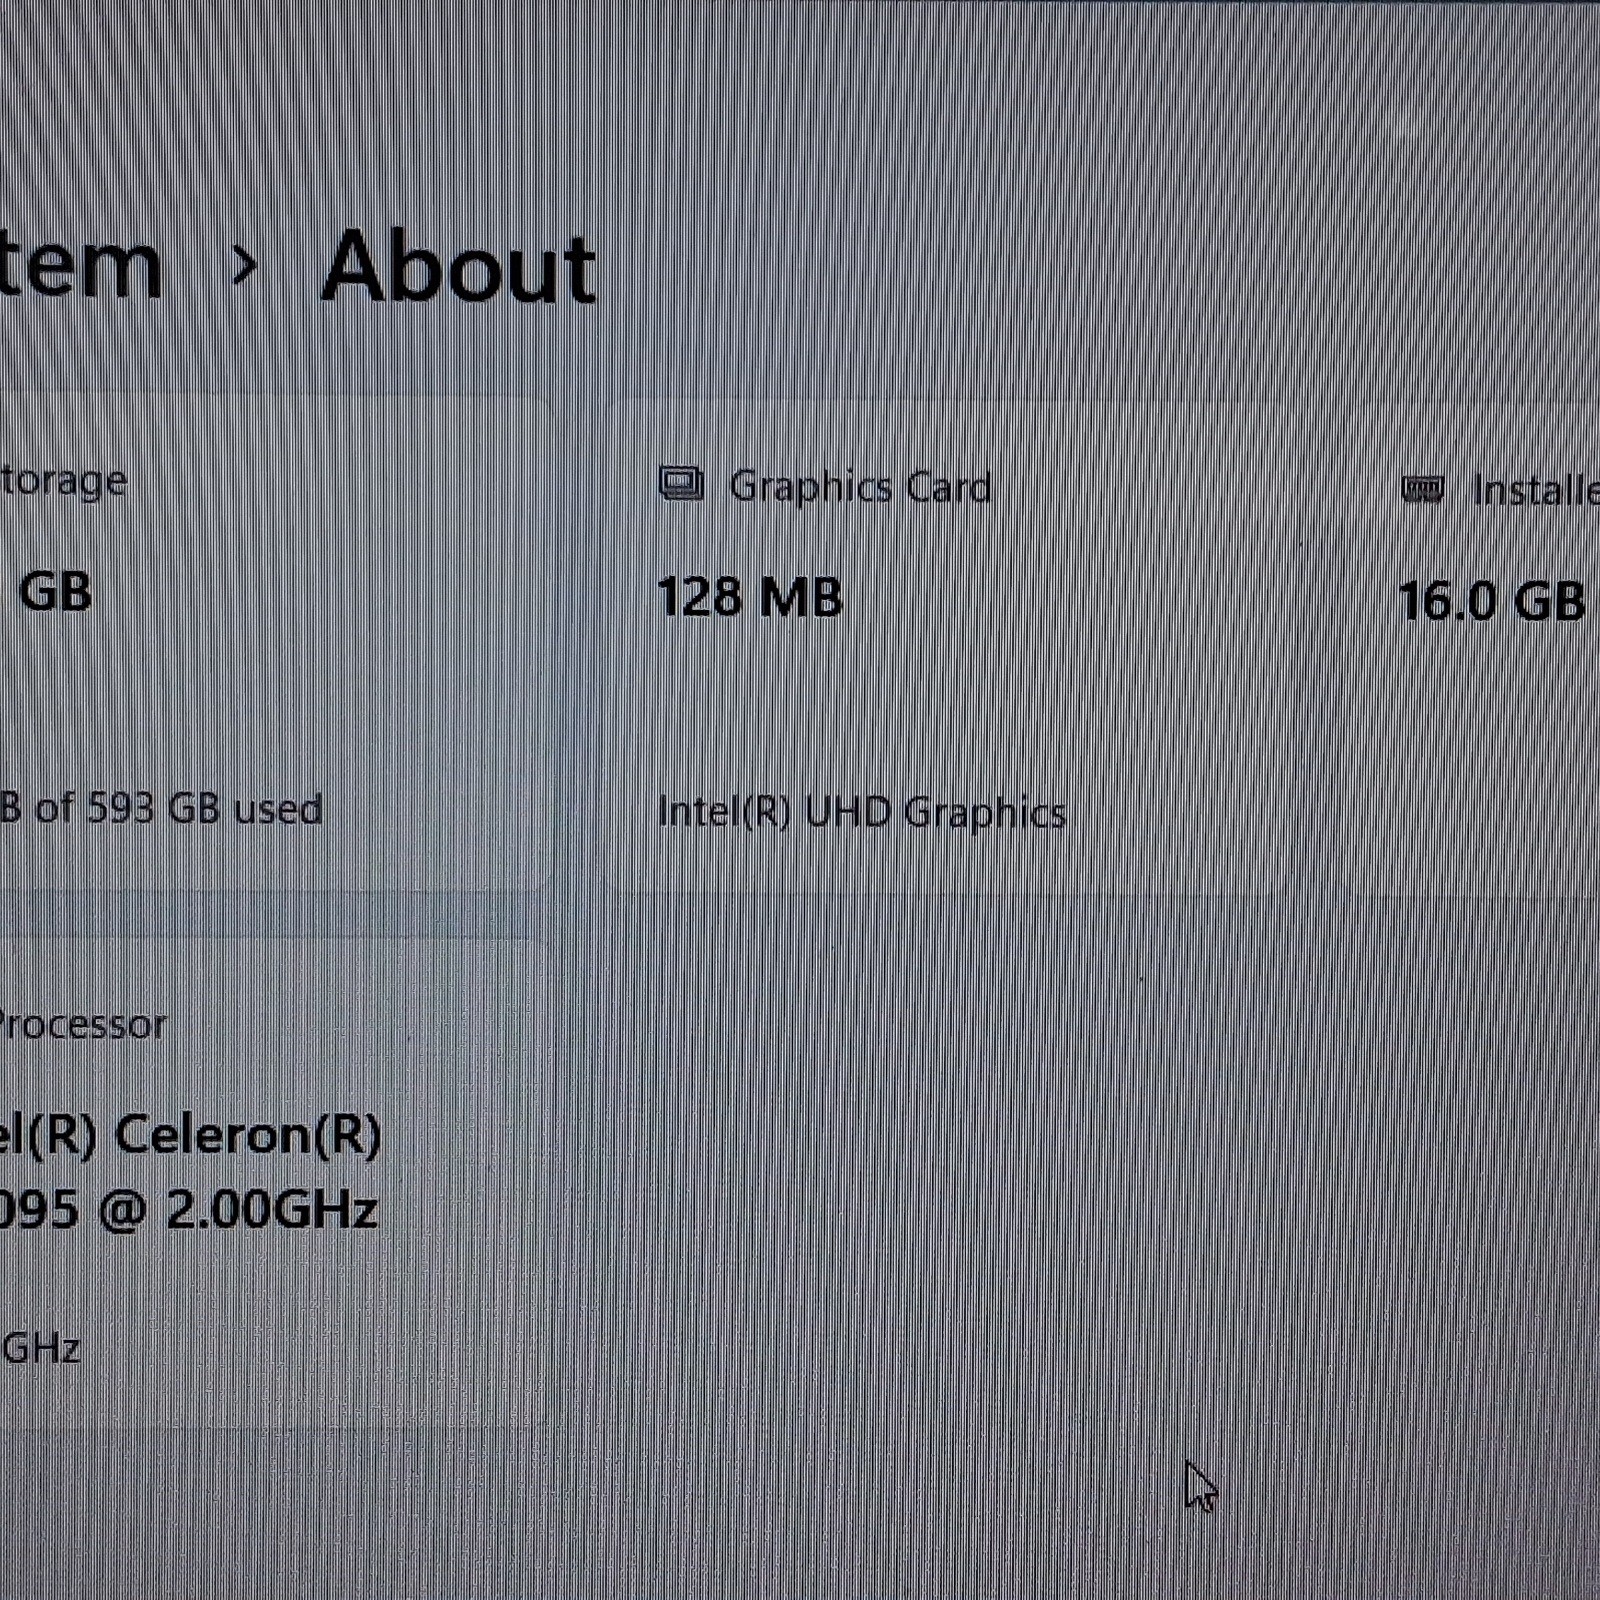Select the Intel(R) UHD Graphics text

pos(862,812)
